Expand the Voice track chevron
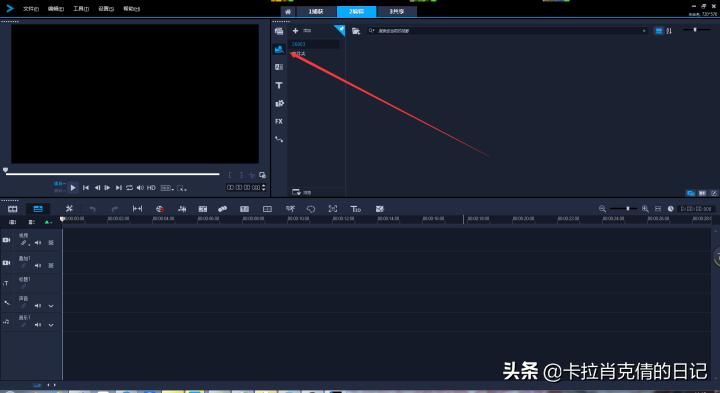 [51, 306]
